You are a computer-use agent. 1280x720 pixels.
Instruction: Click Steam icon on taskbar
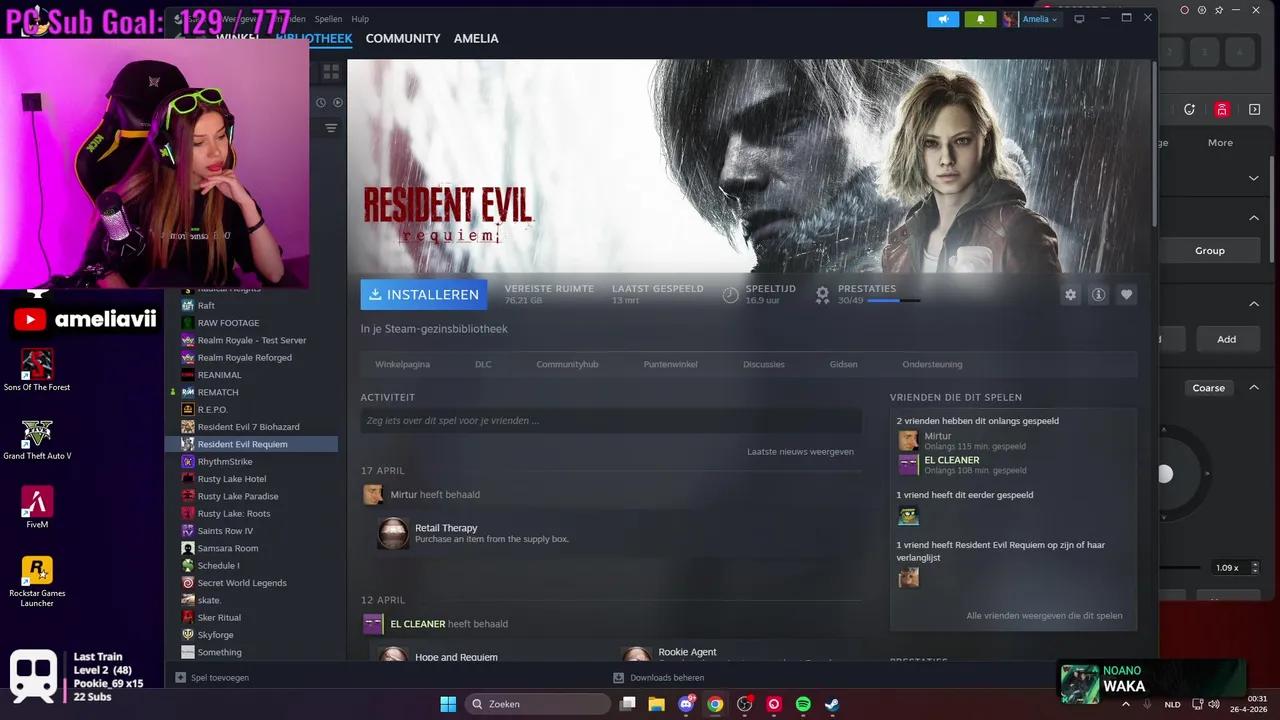coord(832,704)
